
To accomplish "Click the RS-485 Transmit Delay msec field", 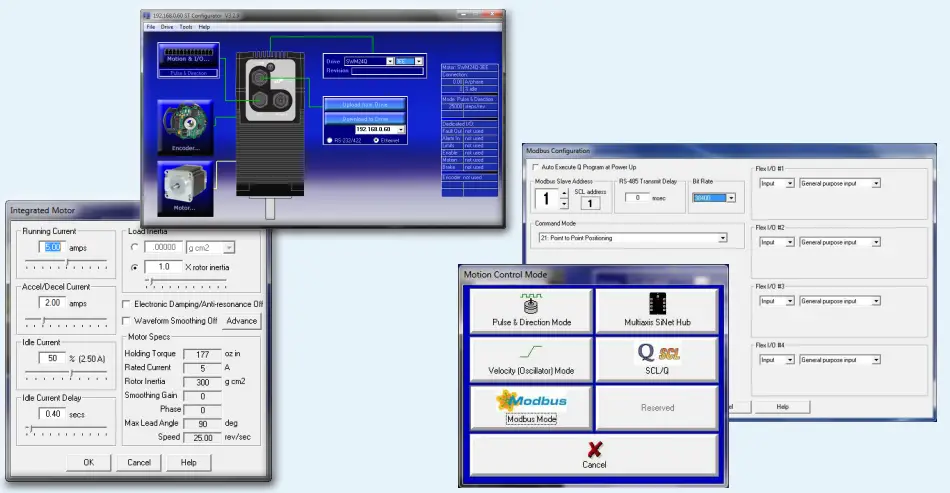I will point(637,198).
